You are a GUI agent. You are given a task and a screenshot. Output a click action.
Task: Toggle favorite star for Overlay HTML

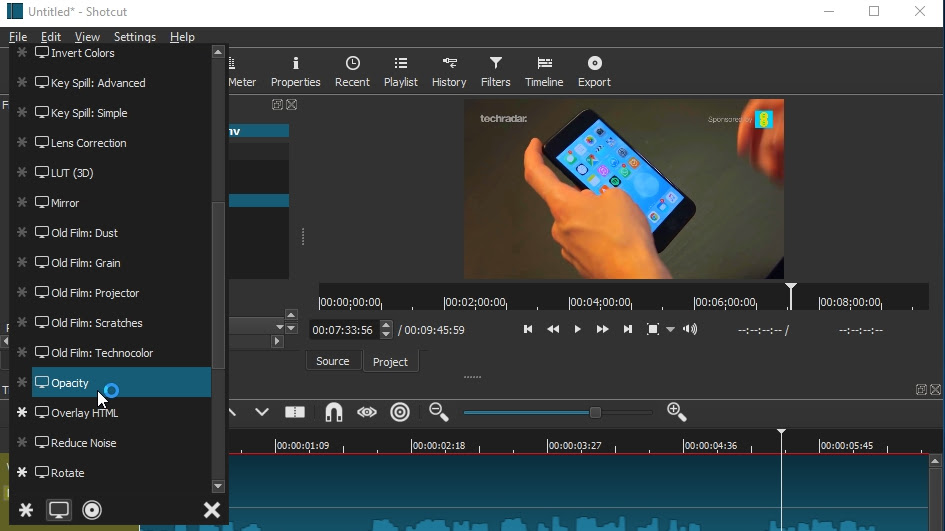coord(22,413)
